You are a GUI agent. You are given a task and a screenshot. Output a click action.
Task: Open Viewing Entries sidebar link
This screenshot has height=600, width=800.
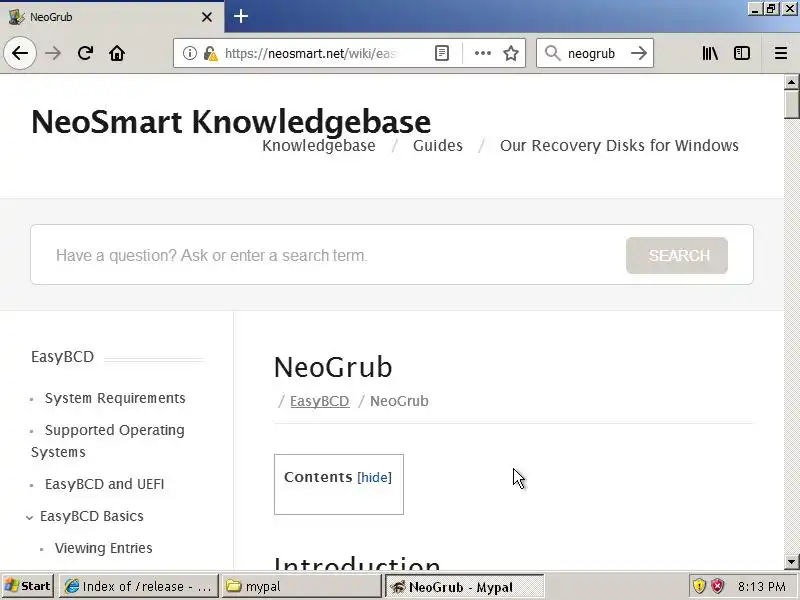[x=104, y=548]
